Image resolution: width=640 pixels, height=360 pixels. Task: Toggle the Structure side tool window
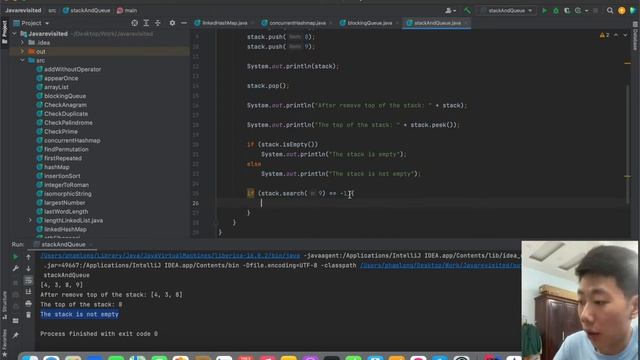[x=4, y=304]
